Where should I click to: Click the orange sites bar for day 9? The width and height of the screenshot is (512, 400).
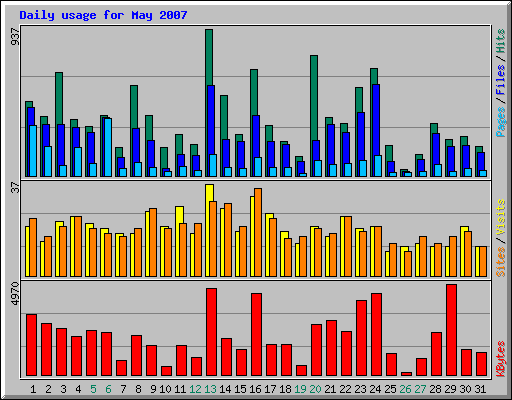tap(153, 242)
